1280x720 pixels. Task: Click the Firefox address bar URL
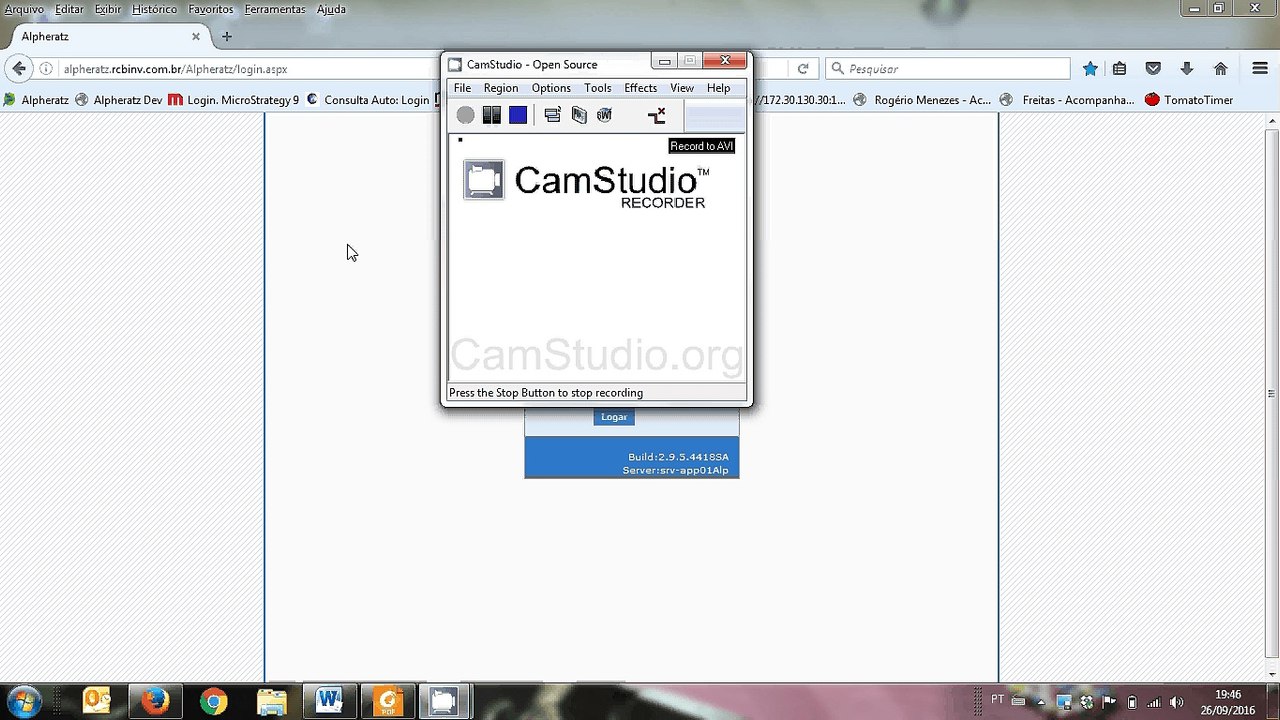(x=175, y=69)
